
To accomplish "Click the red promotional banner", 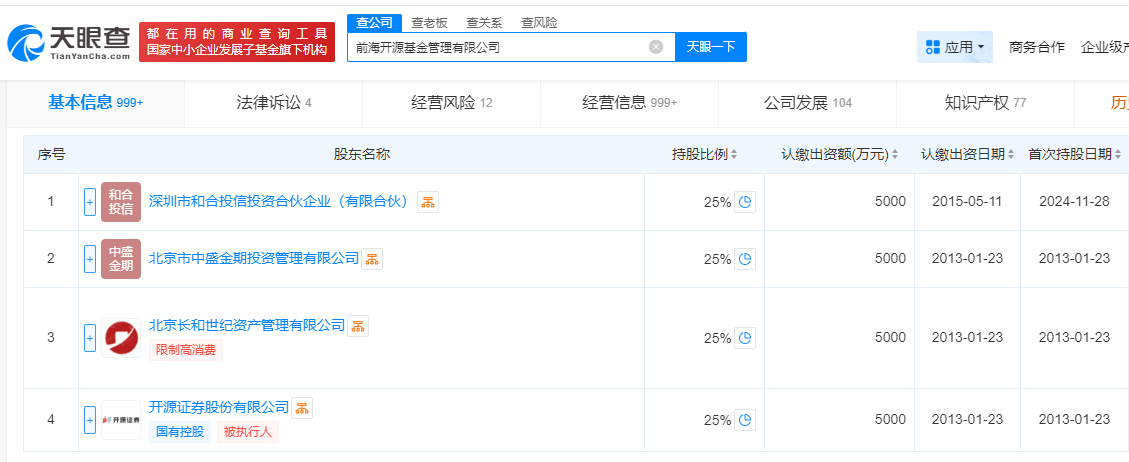I will click(237, 42).
